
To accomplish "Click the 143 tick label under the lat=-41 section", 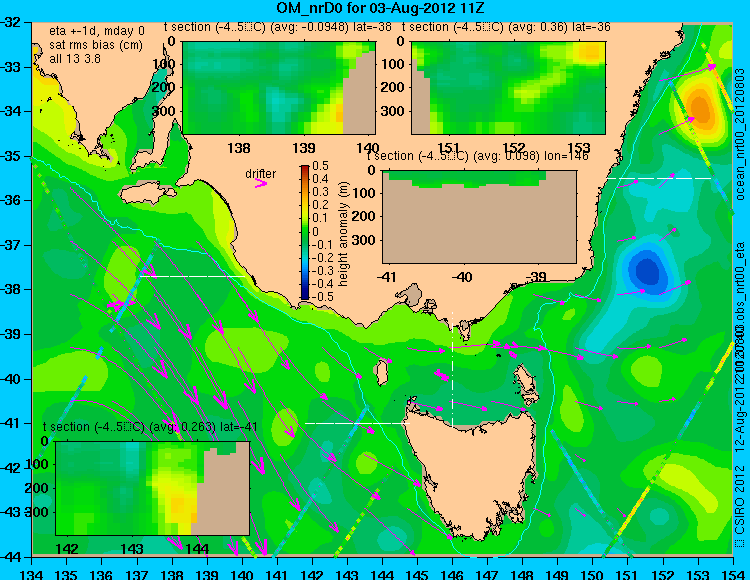I will (132, 548).
